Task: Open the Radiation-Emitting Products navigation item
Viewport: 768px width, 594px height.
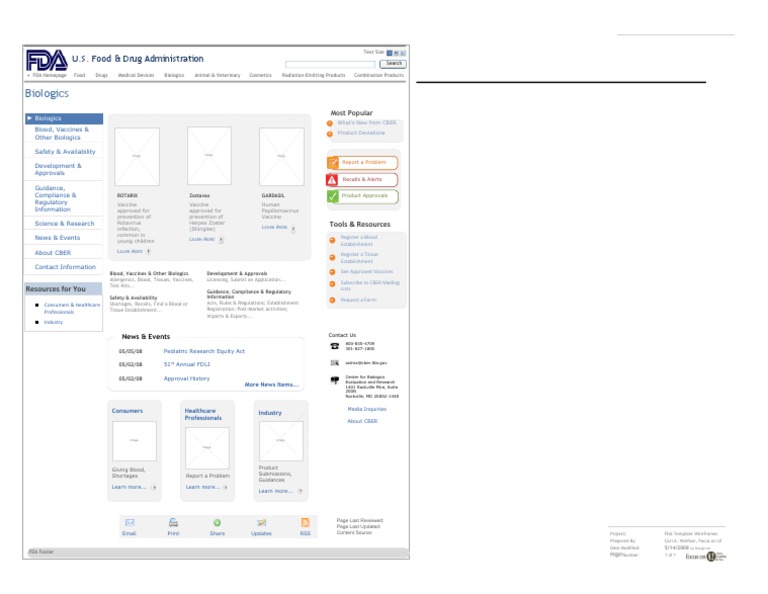Action: pyautogui.click(x=313, y=75)
